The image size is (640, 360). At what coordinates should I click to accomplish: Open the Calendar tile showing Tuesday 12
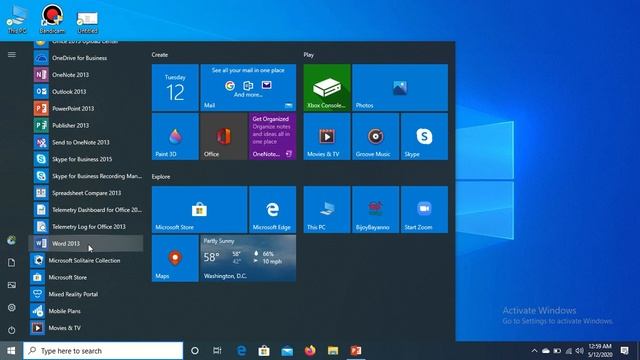click(x=175, y=87)
